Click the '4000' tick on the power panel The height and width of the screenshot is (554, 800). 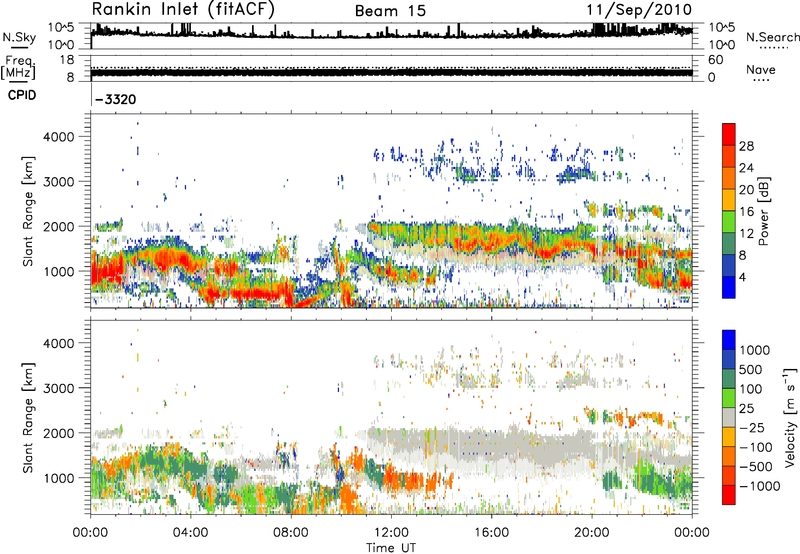pyautogui.click(x=59, y=137)
